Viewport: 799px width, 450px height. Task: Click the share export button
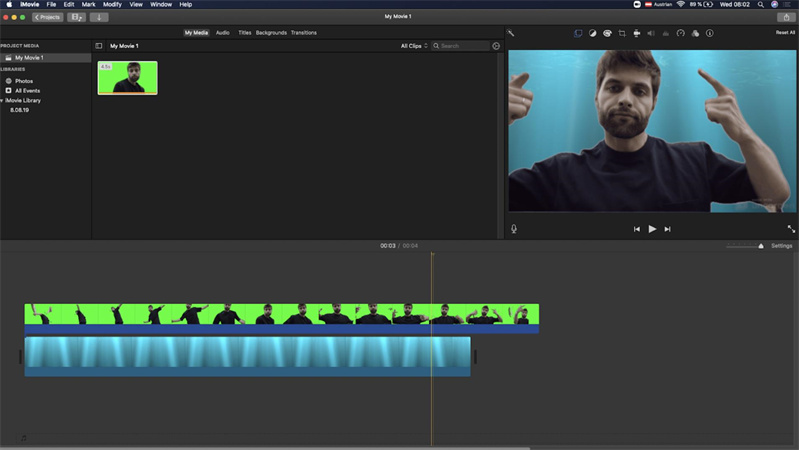pos(786,17)
